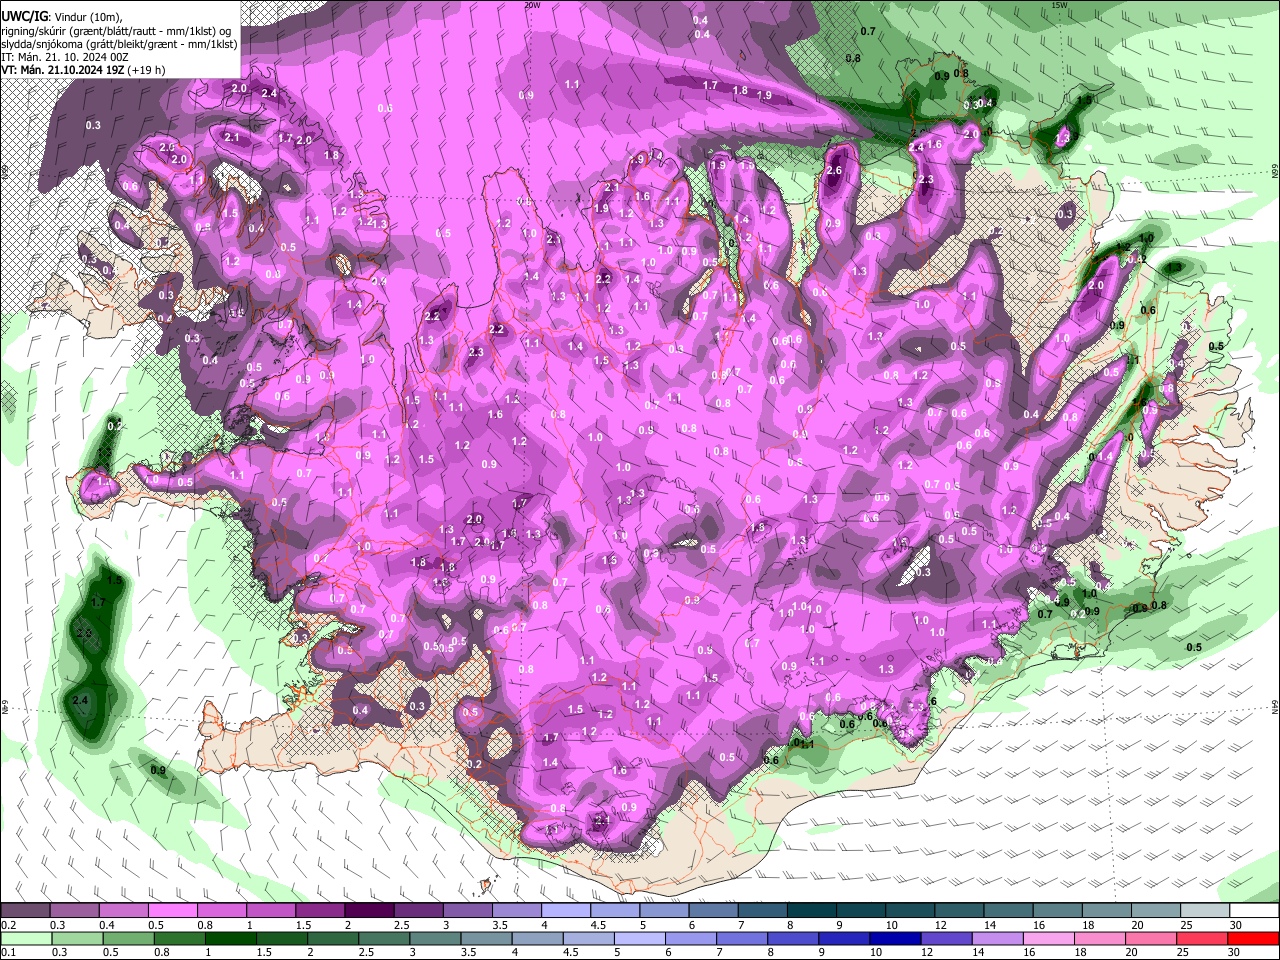Click the 'VT: Mán. 21.10.2024 19Z' line
Viewport: 1280px width, 960px height.
62,70
